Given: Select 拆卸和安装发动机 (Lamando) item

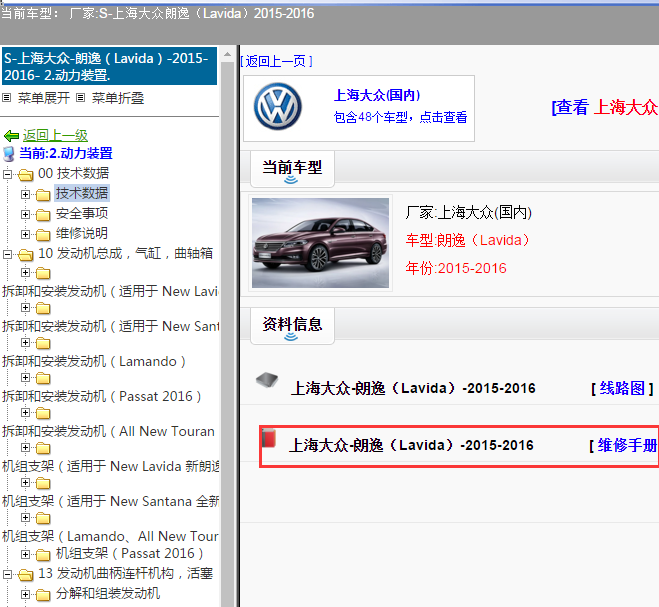Looking at the screenshot, I should pyautogui.click(x=94, y=361).
